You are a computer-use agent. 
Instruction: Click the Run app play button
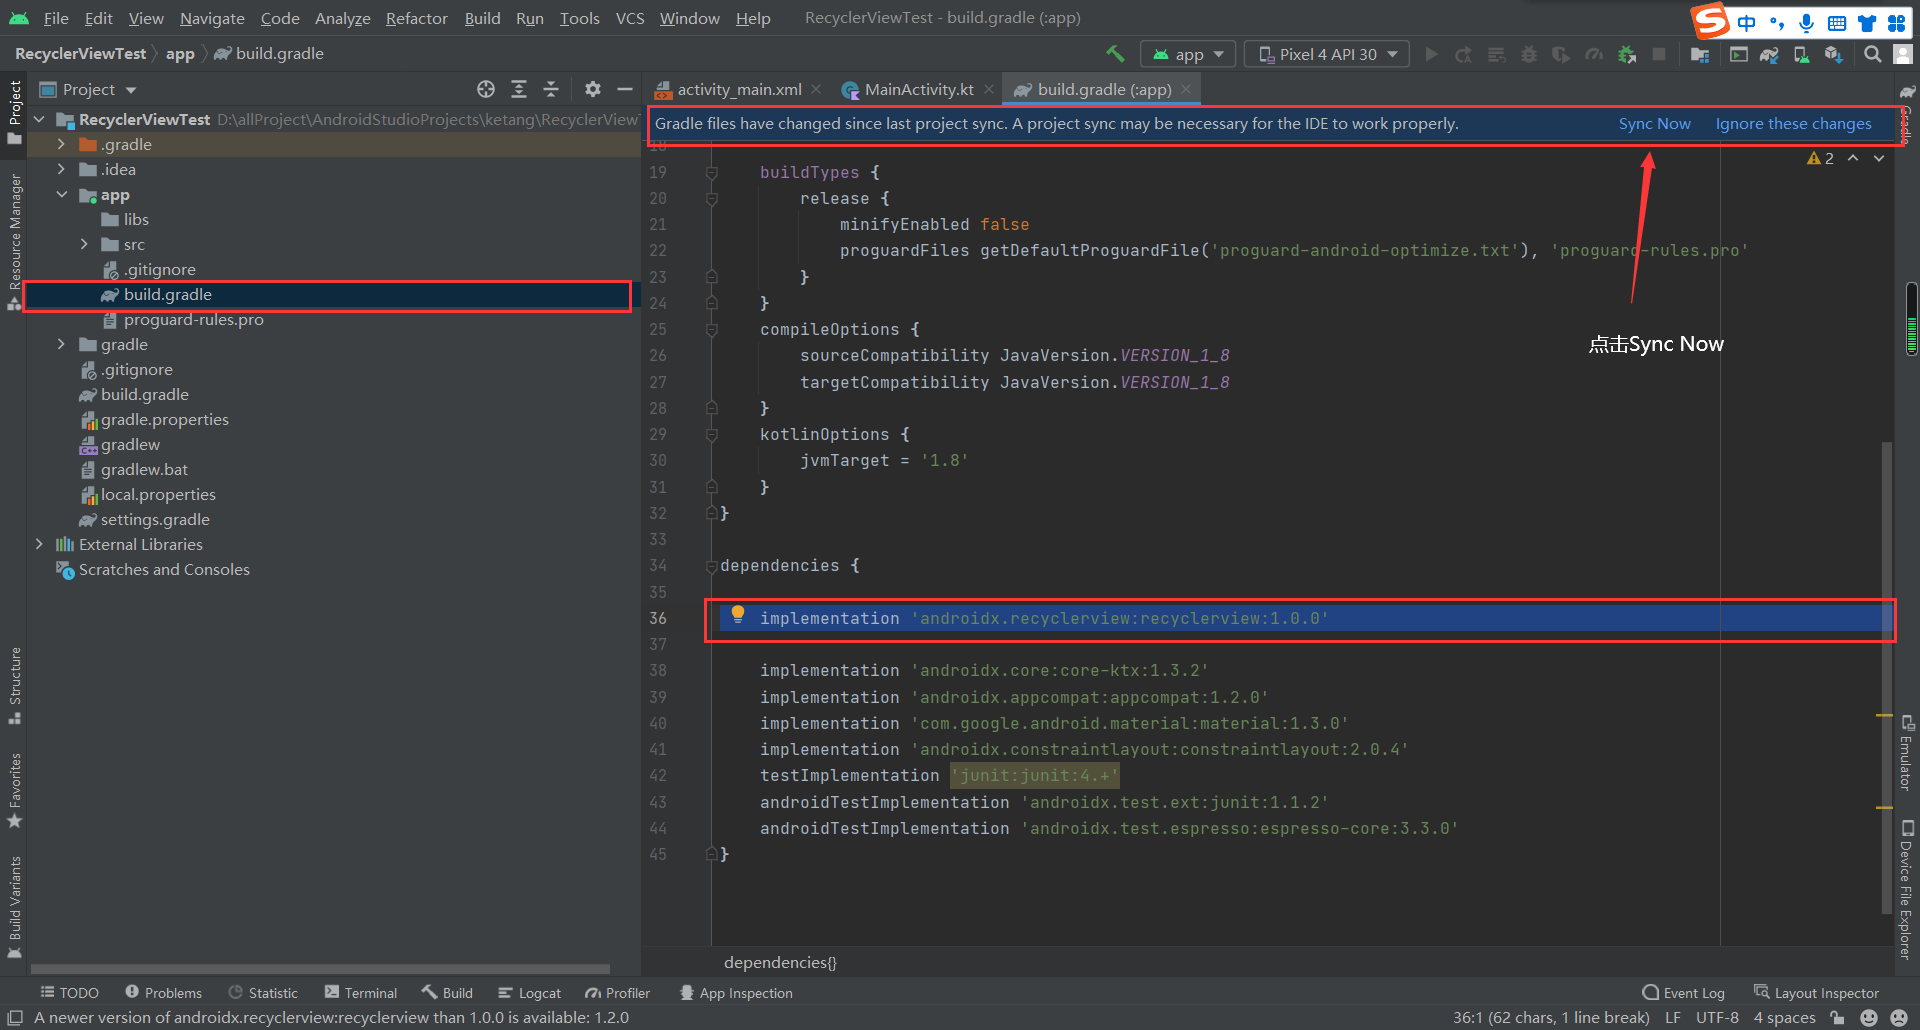tap(1432, 54)
